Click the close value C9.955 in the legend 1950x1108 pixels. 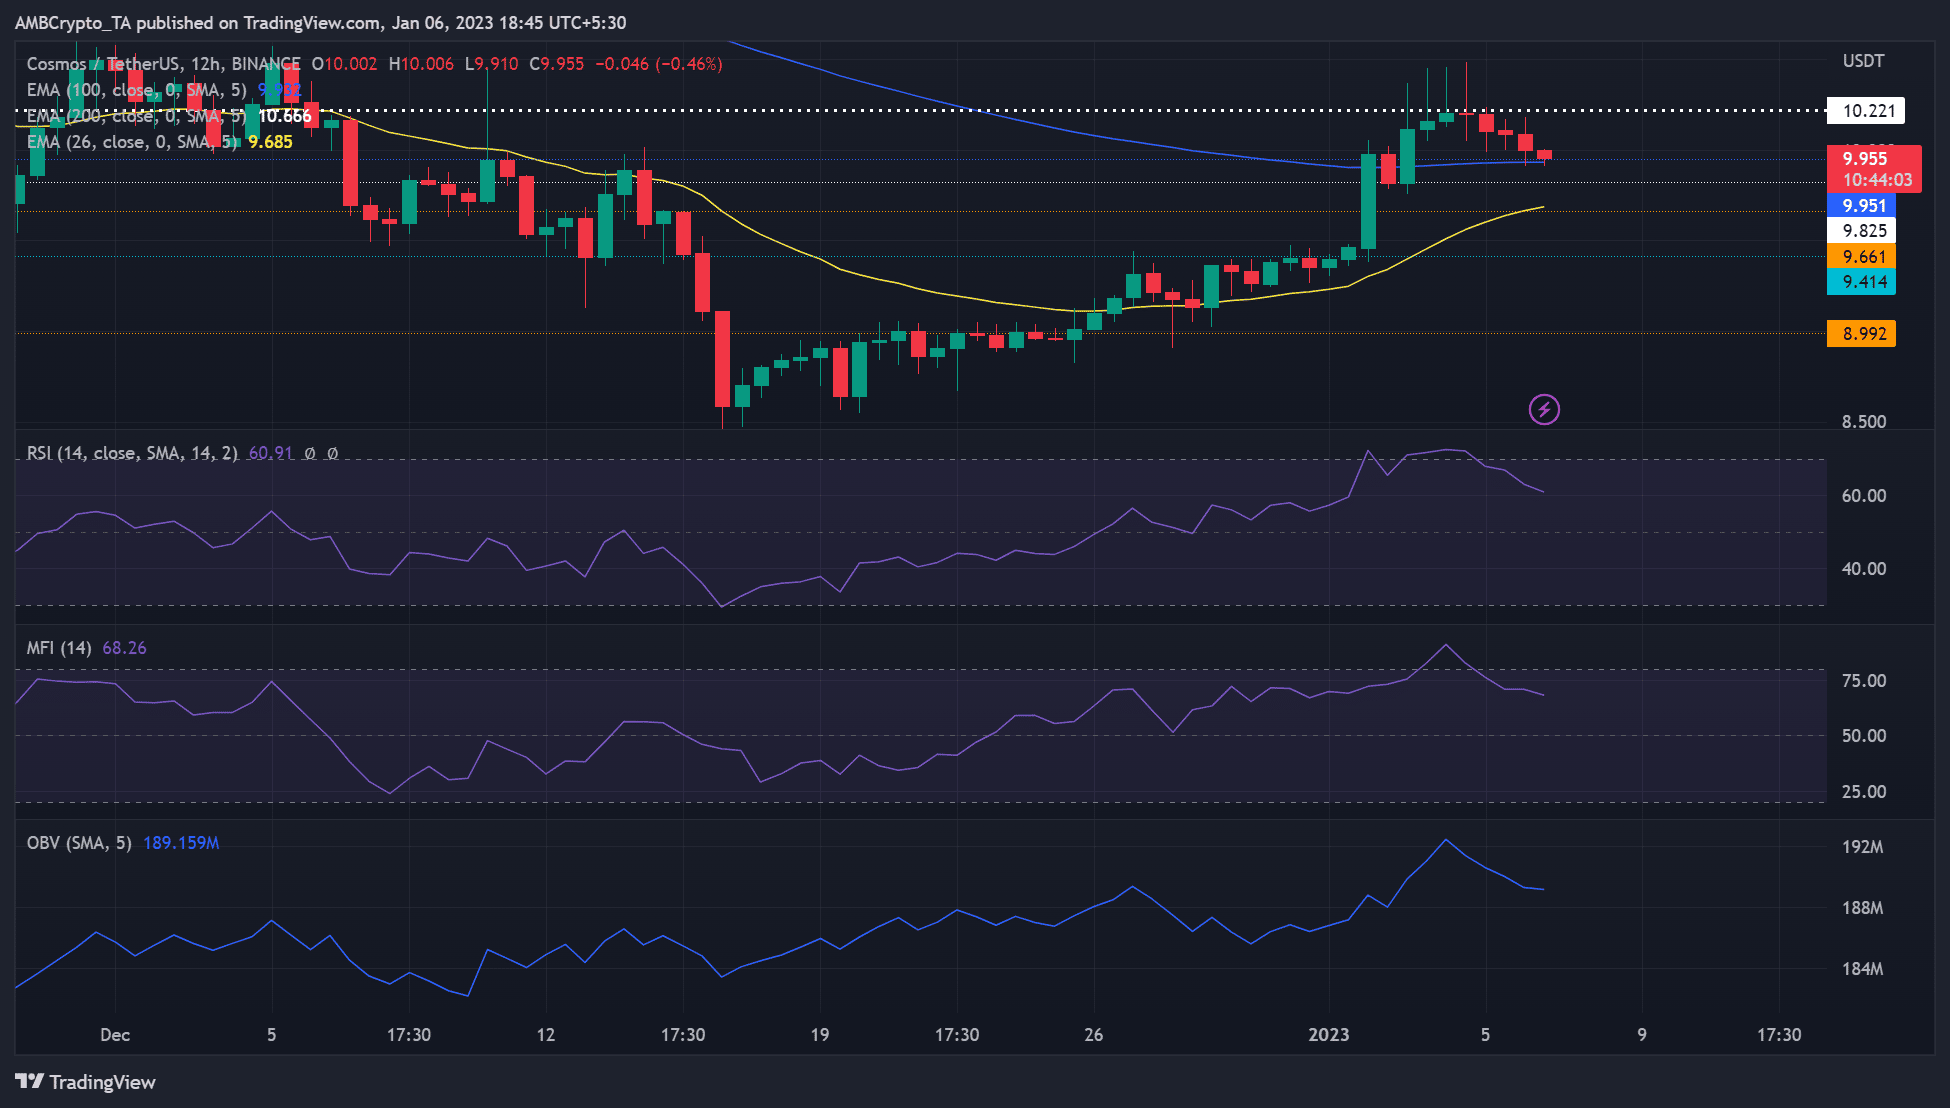coord(556,64)
